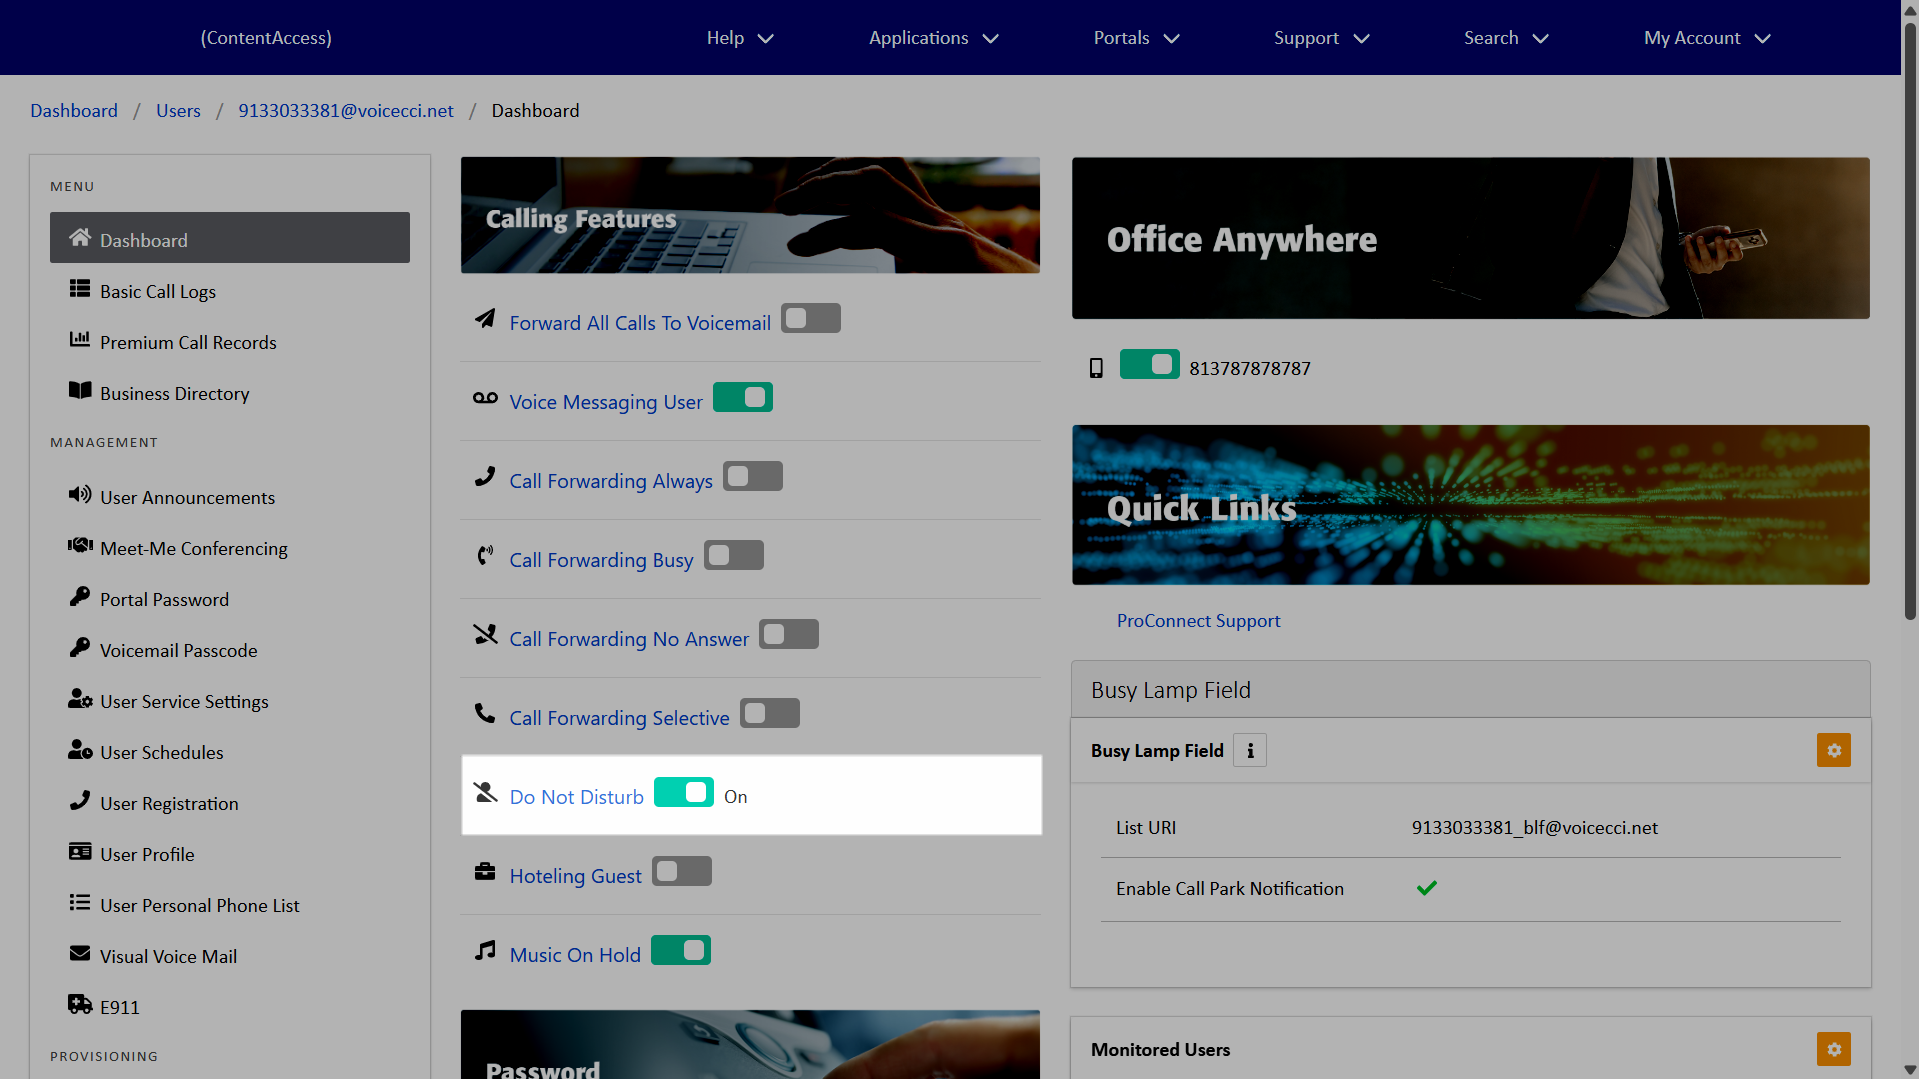Open the My Account dropdown
Screen dimensions: 1919x1079
click(1706, 38)
